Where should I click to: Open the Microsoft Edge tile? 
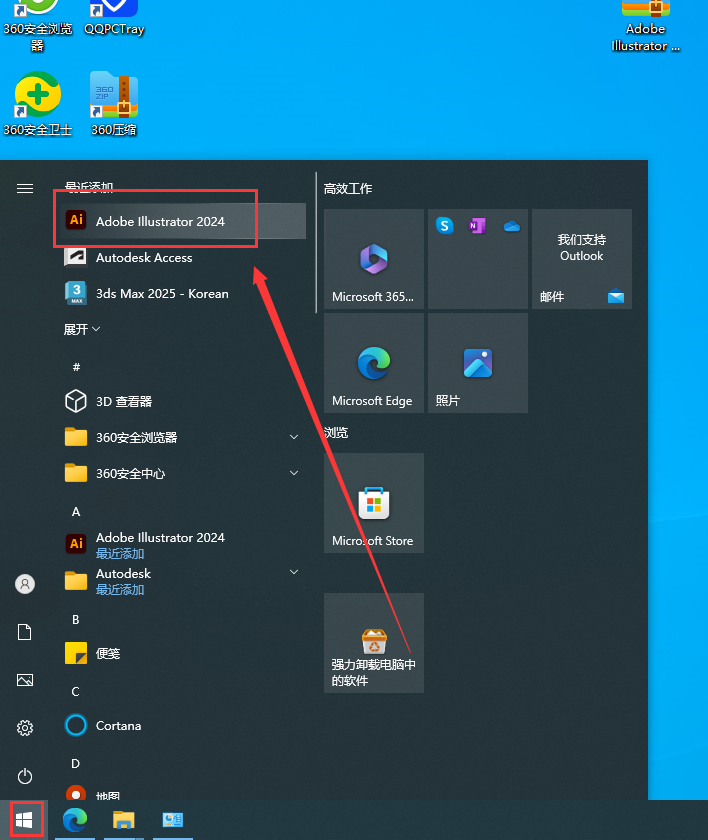click(x=374, y=363)
